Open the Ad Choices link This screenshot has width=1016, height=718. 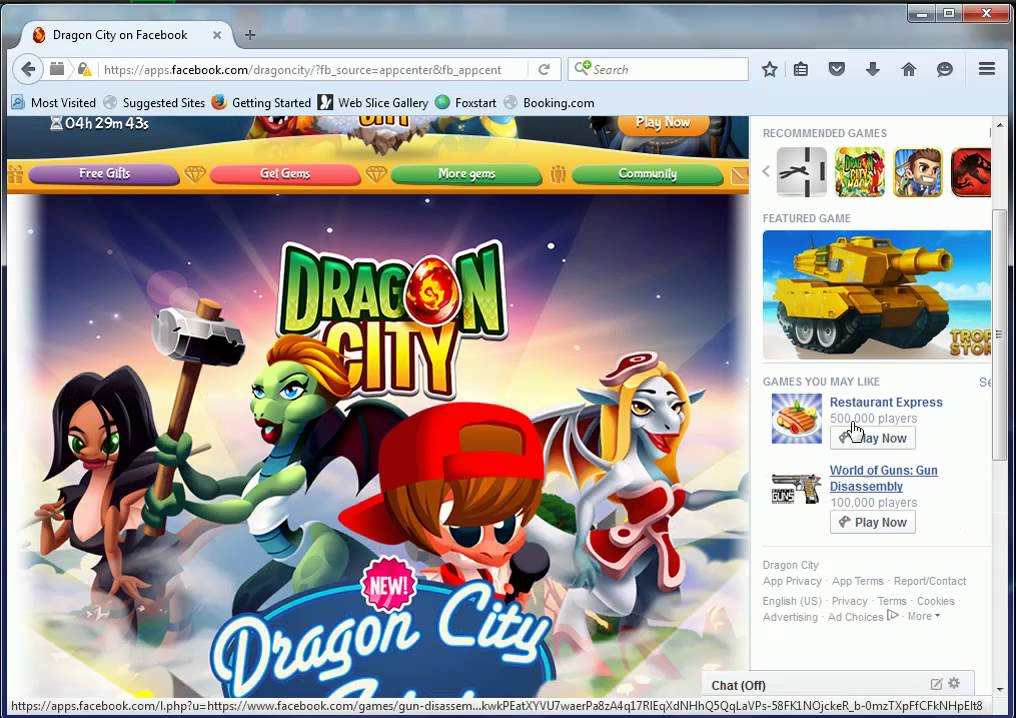coord(862,616)
